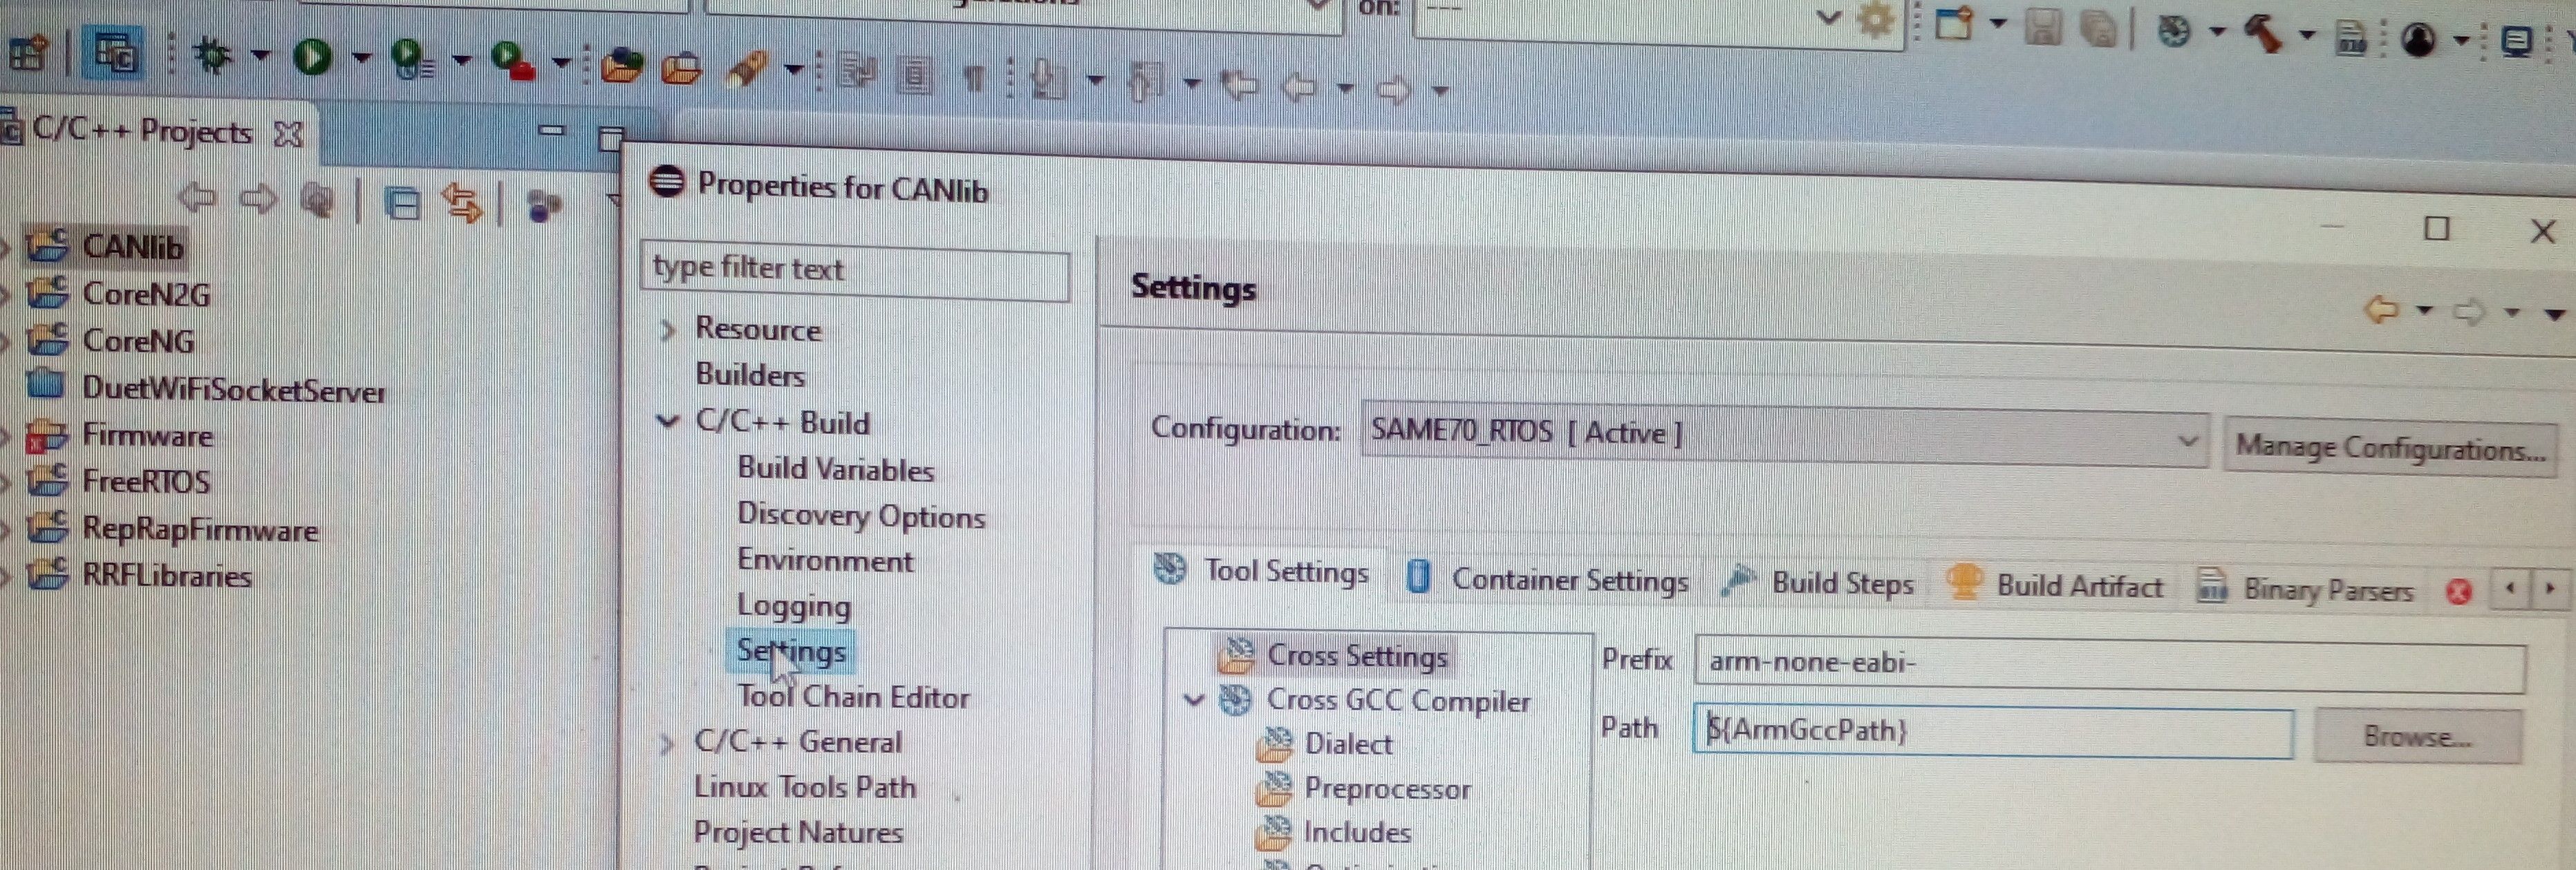Viewport: 2576px width, 870px height.
Task: Open the Configuration combo box SAME70_RTOS
Action: pos(1784,436)
